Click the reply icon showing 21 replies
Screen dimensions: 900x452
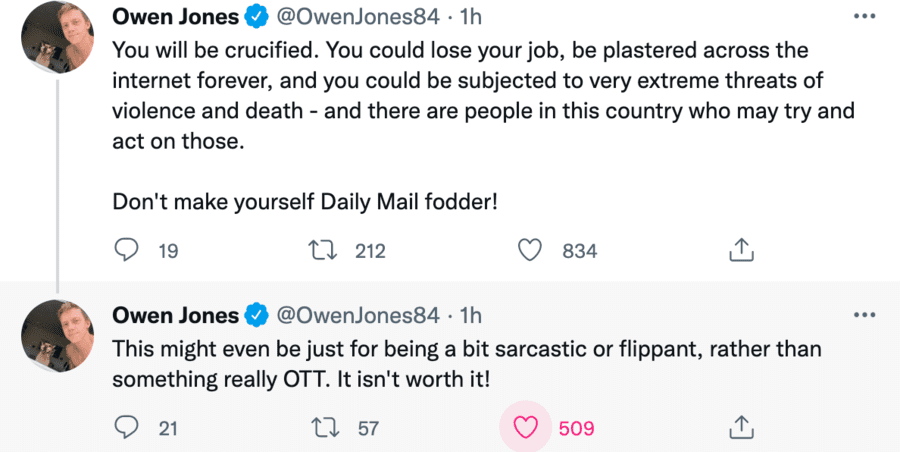coord(126,428)
